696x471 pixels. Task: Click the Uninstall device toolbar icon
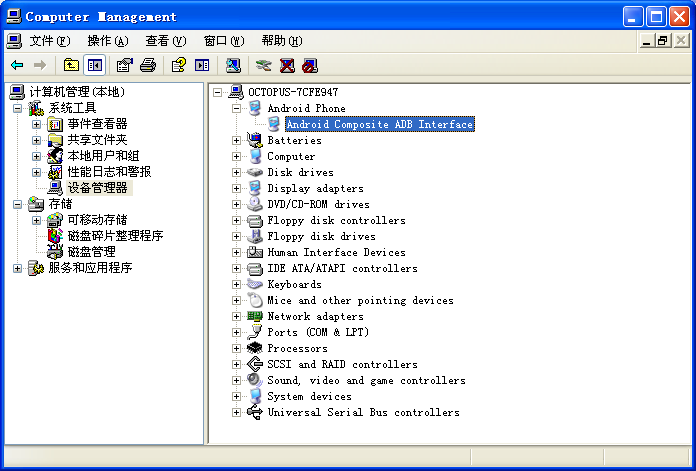coord(287,66)
